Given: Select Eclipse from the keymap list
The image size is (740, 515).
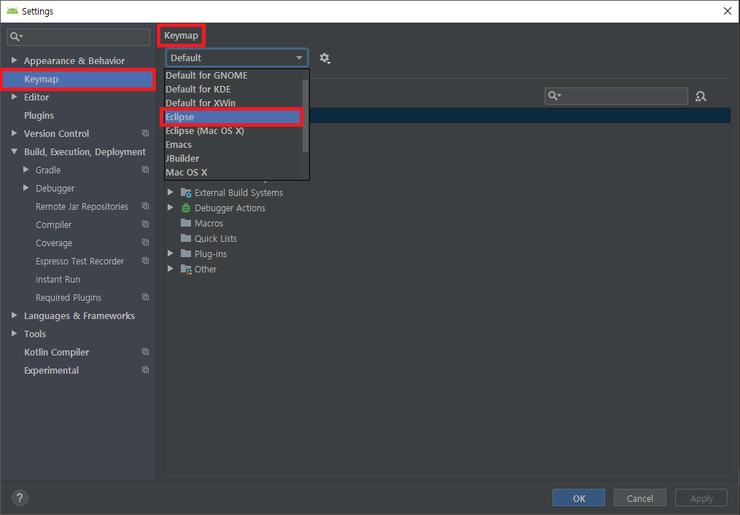Looking at the screenshot, I should [232, 117].
